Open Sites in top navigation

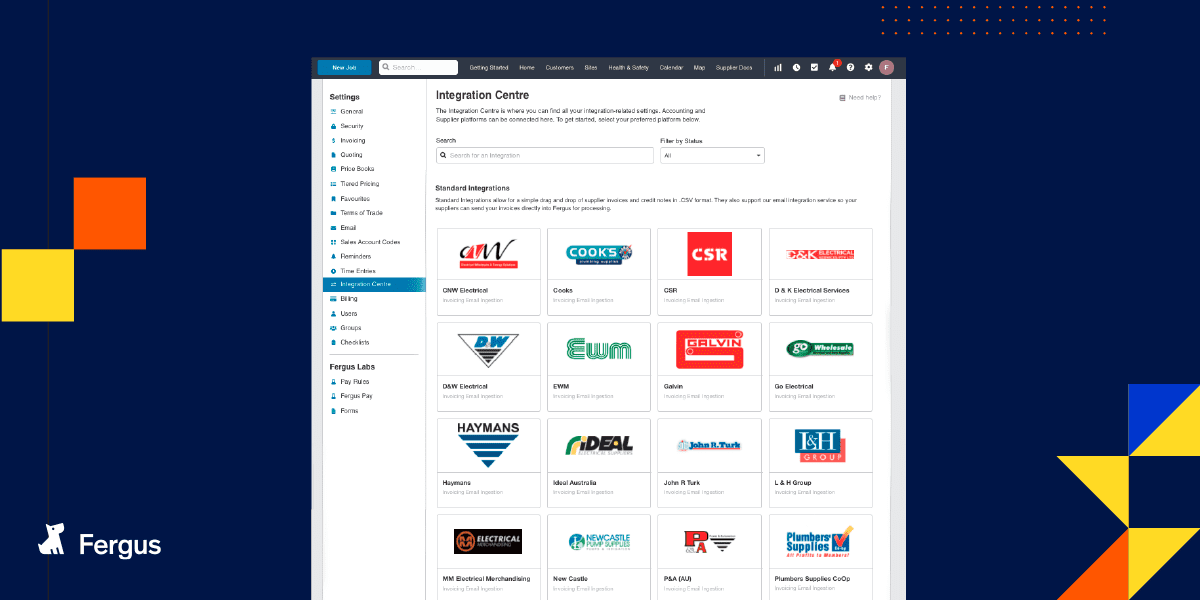point(591,67)
